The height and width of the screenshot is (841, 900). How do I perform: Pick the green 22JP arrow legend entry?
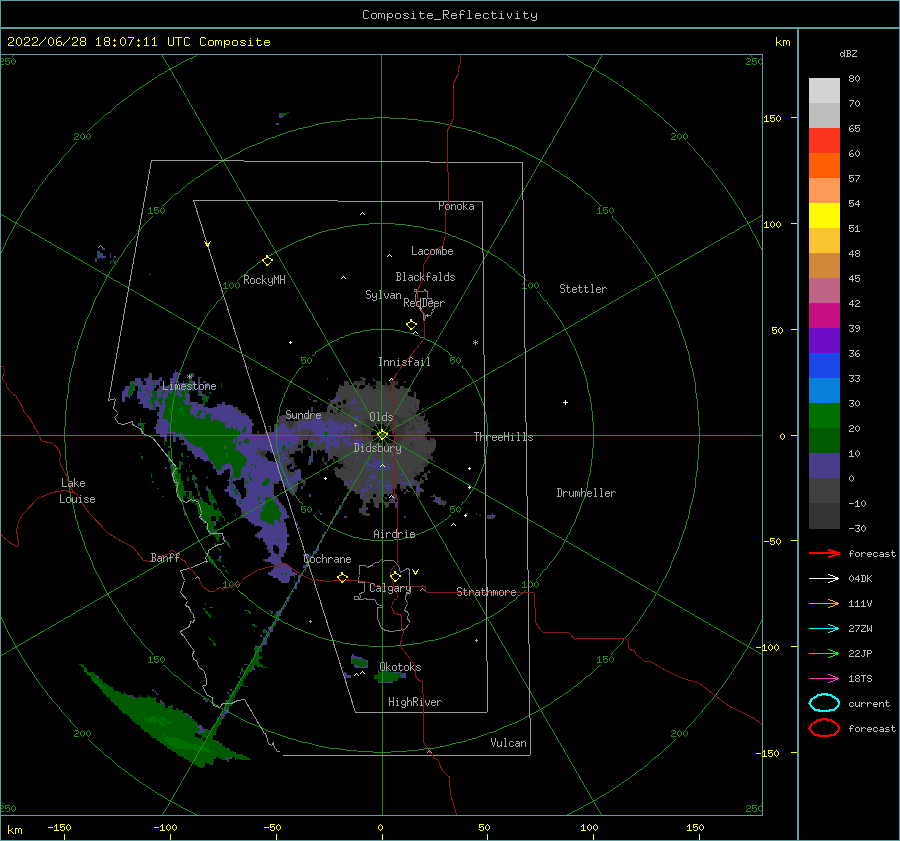point(824,653)
